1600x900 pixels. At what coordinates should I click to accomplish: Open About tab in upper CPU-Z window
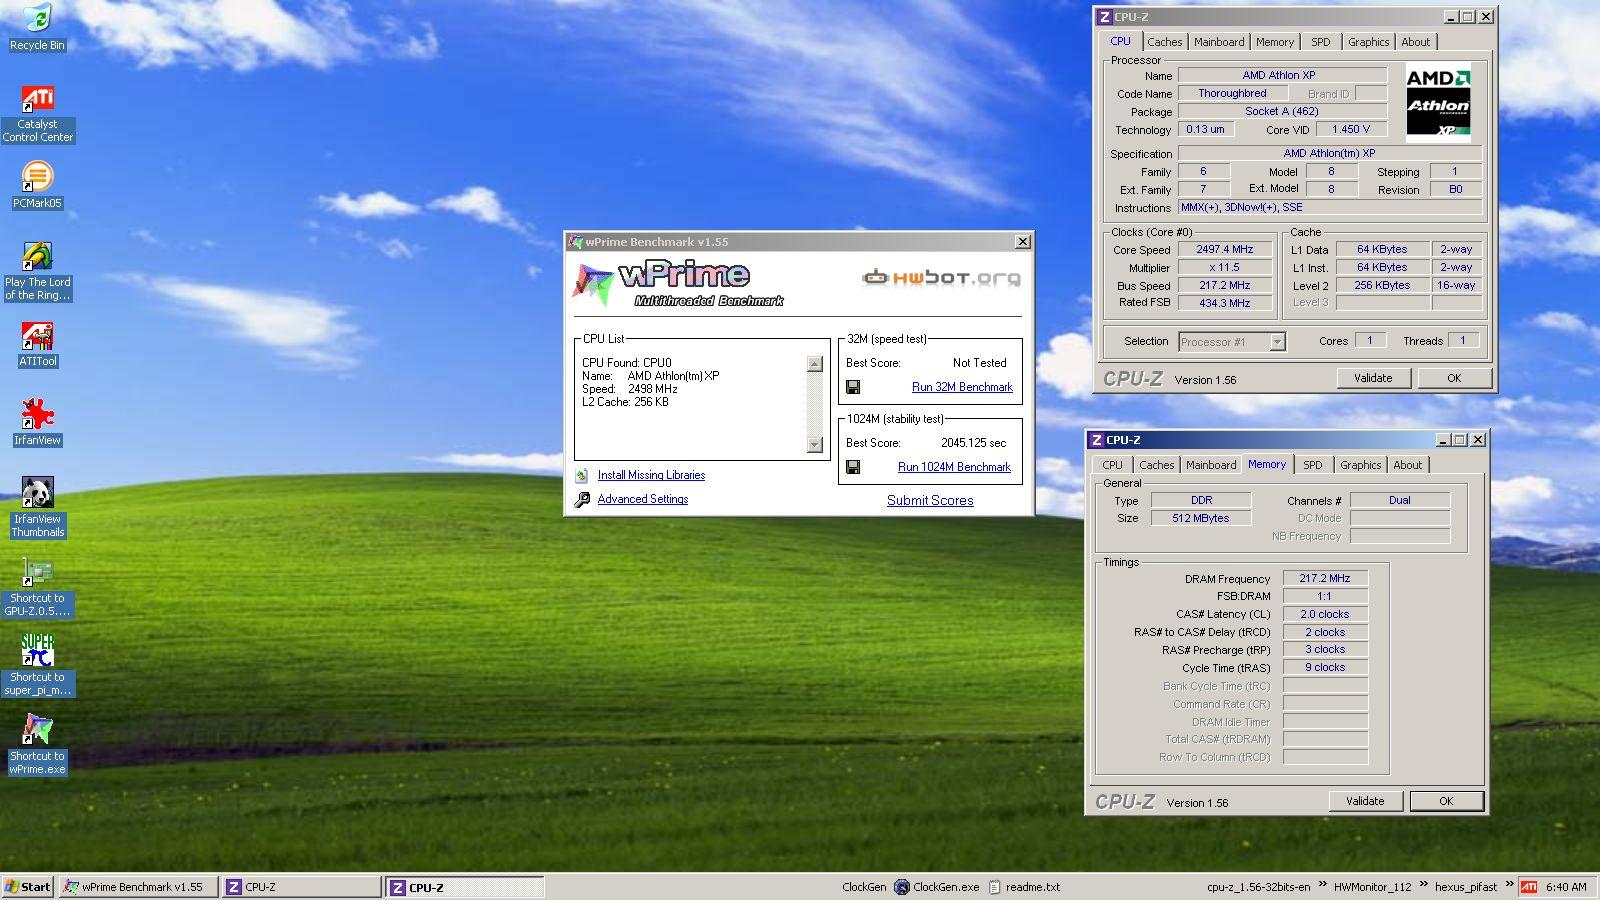click(1415, 42)
